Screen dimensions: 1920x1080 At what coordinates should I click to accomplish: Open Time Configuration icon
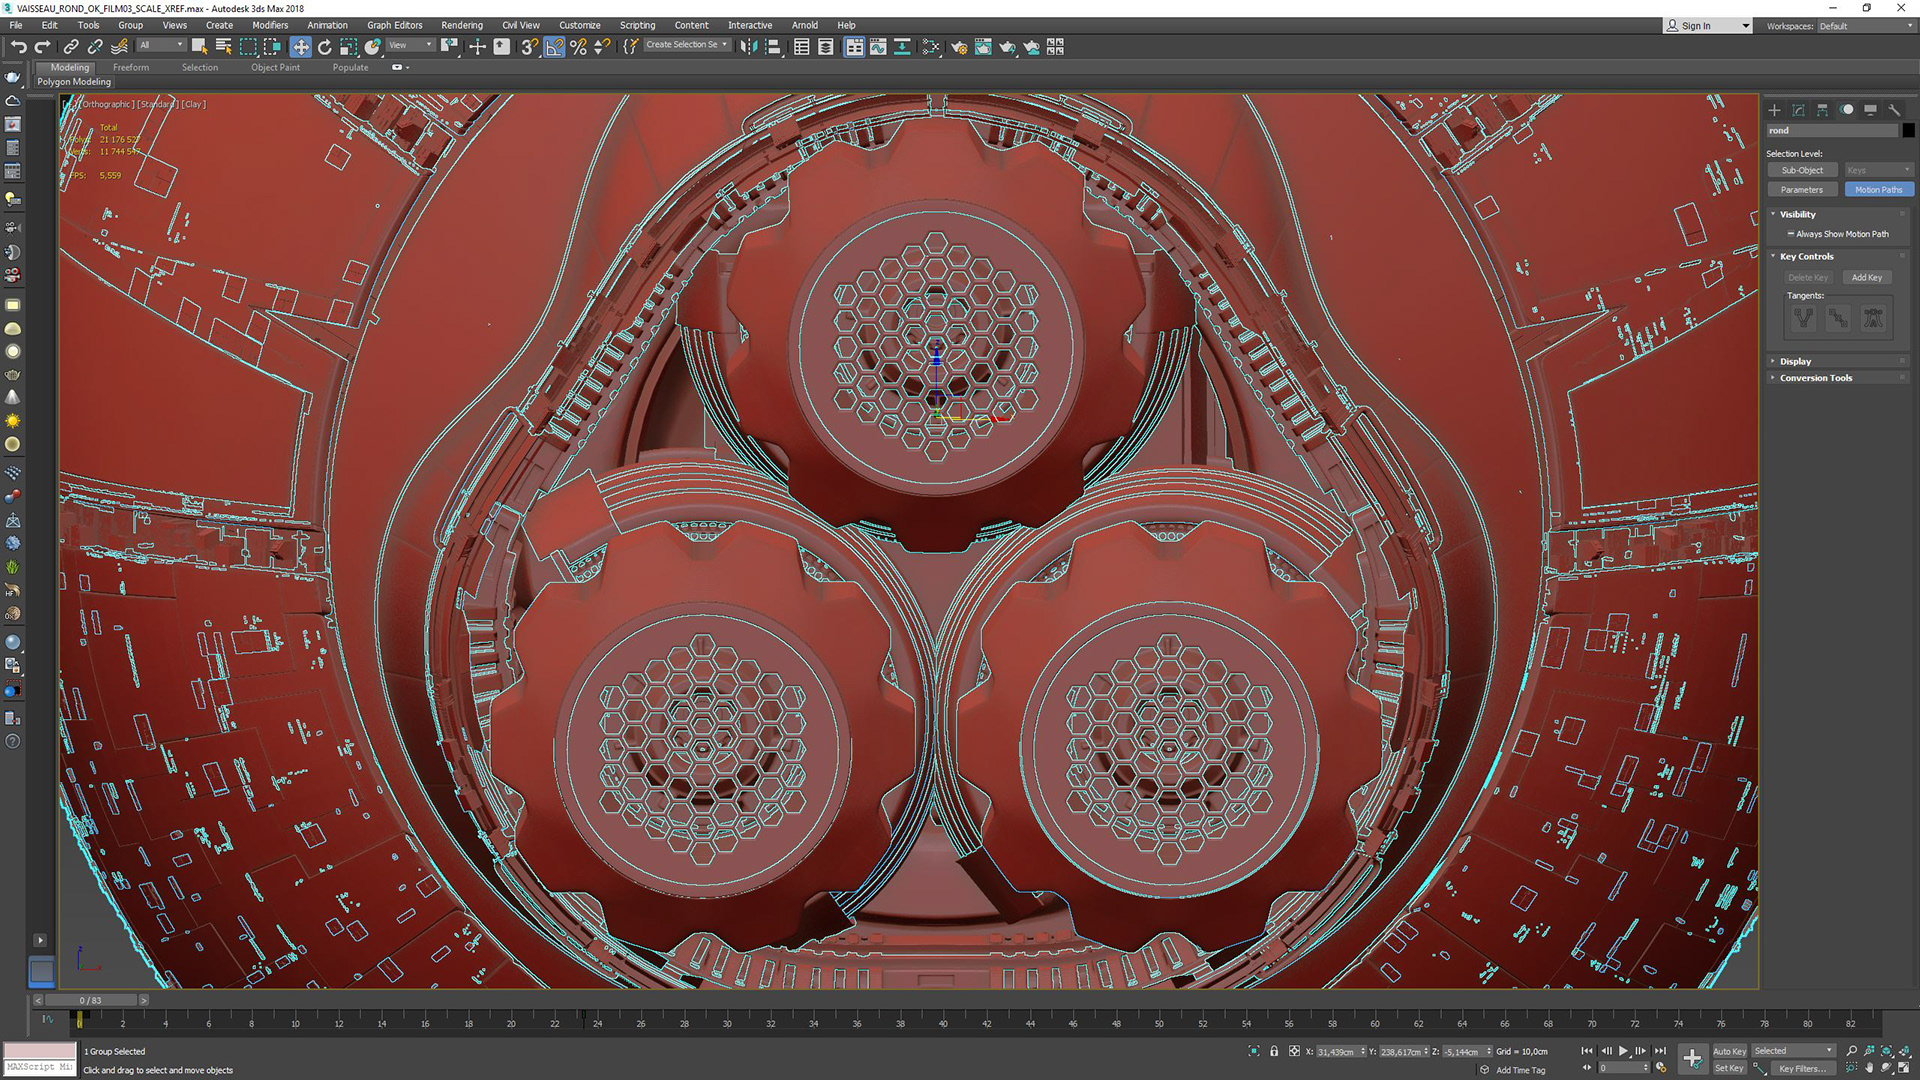pyautogui.click(x=1661, y=1068)
